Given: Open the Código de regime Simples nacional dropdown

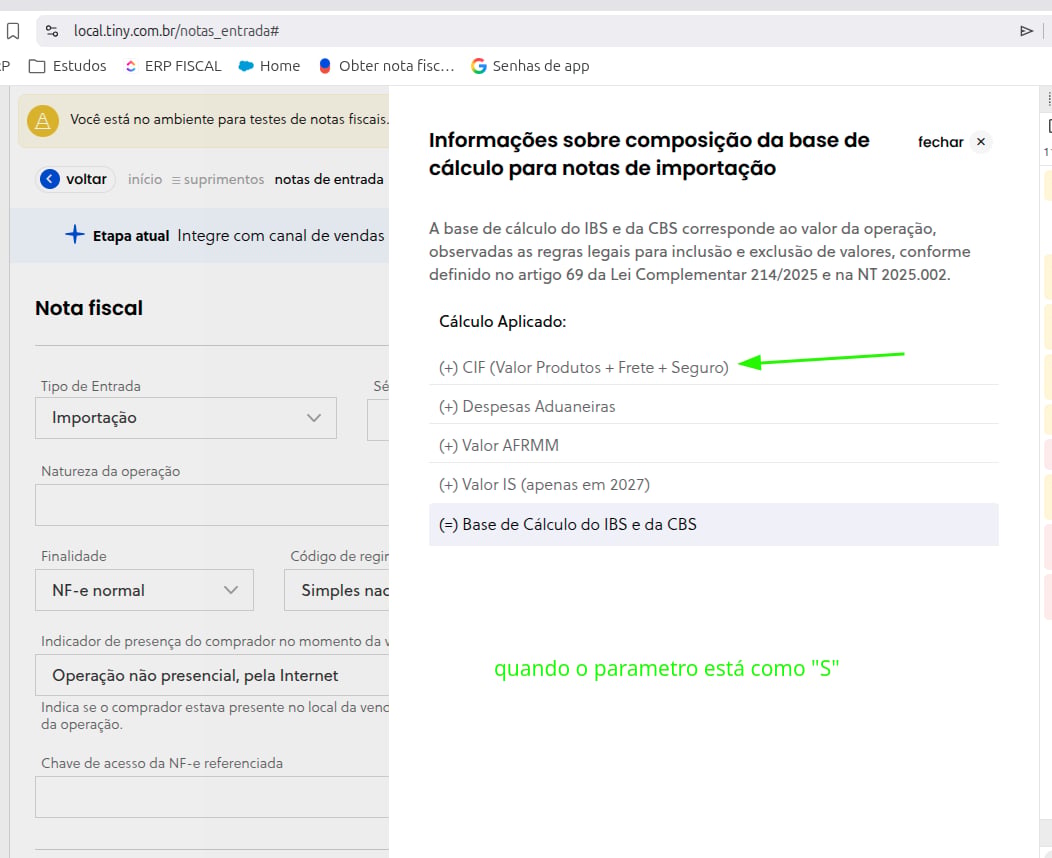Looking at the screenshot, I should (x=337, y=590).
